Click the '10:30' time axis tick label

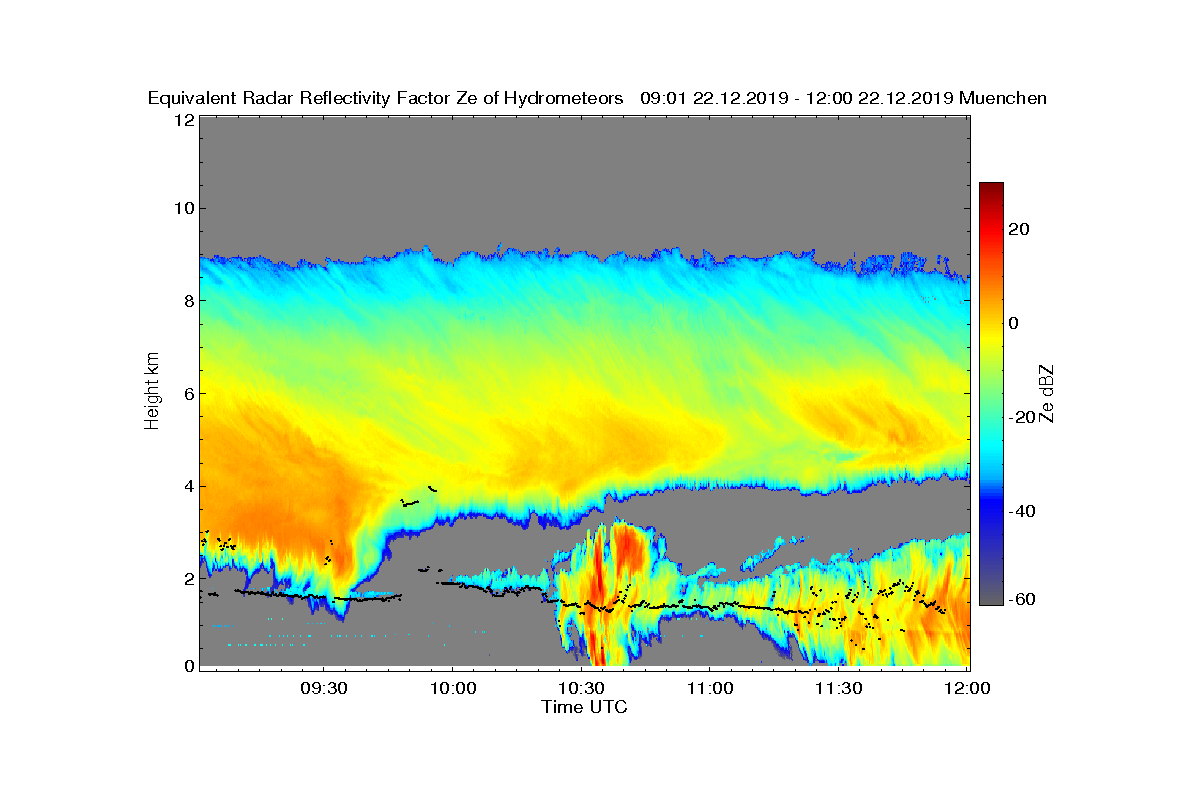[x=581, y=689]
